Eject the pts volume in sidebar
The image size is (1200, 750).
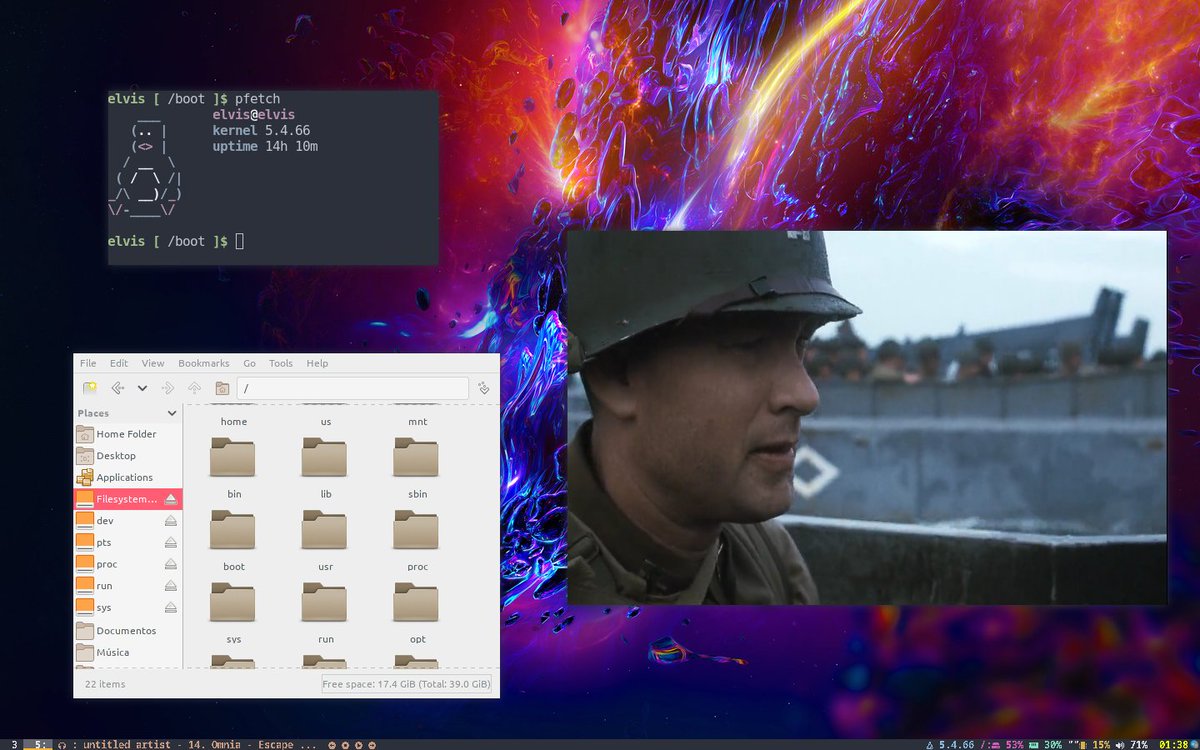click(x=171, y=542)
